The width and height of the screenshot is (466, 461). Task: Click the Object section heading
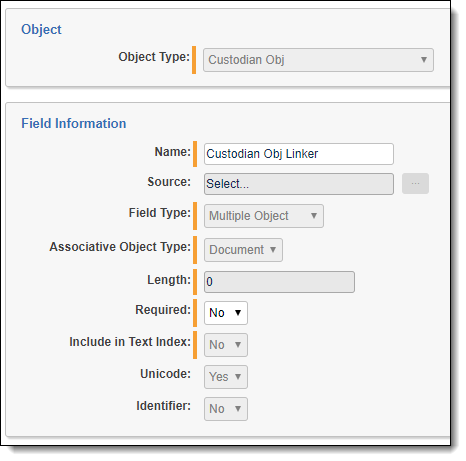pos(41,30)
